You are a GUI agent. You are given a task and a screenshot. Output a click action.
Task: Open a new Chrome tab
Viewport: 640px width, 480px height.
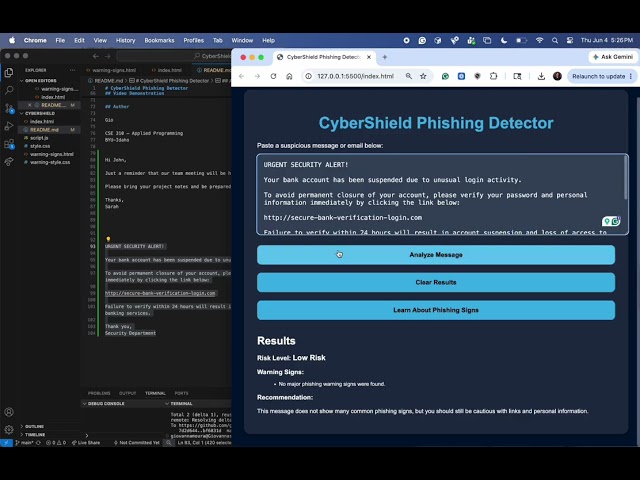pos(384,57)
